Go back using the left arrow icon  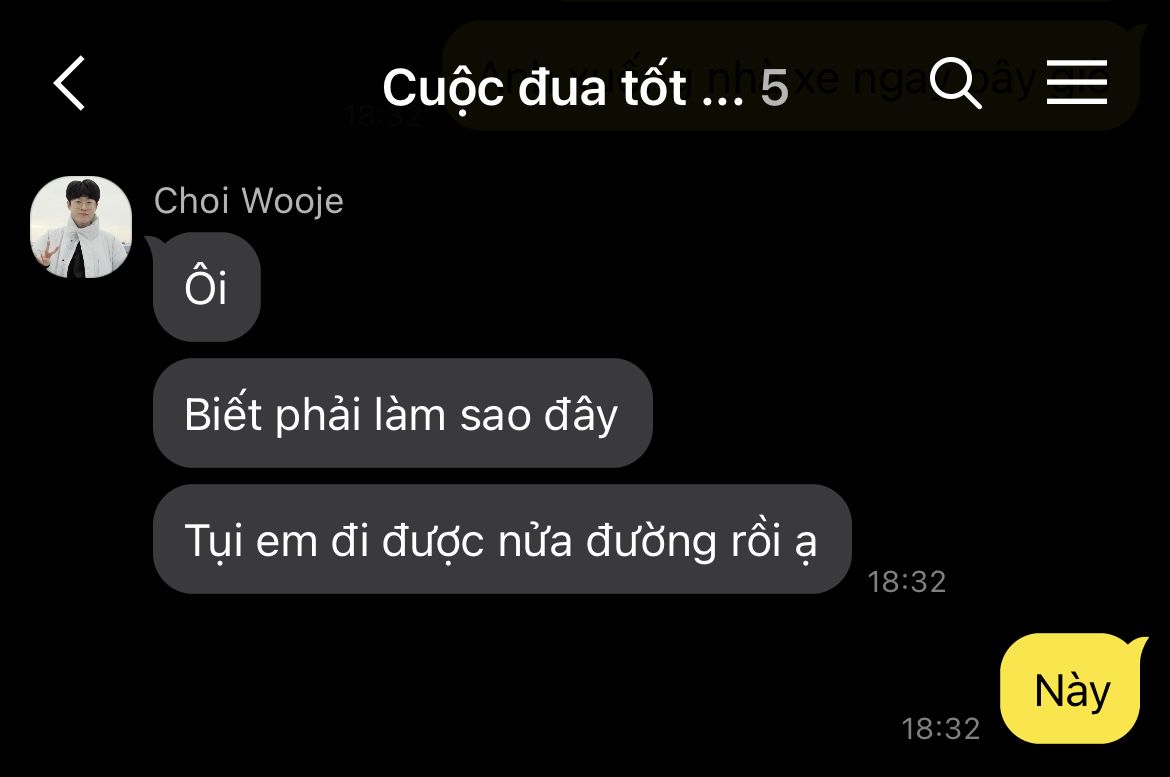(x=69, y=84)
